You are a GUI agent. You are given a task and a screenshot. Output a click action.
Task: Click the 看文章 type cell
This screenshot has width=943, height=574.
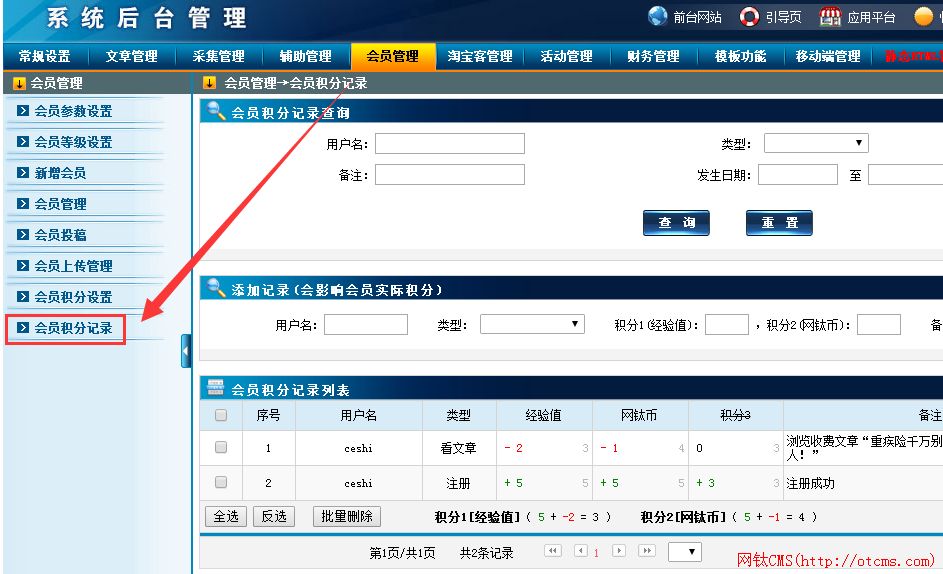(x=458, y=448)
